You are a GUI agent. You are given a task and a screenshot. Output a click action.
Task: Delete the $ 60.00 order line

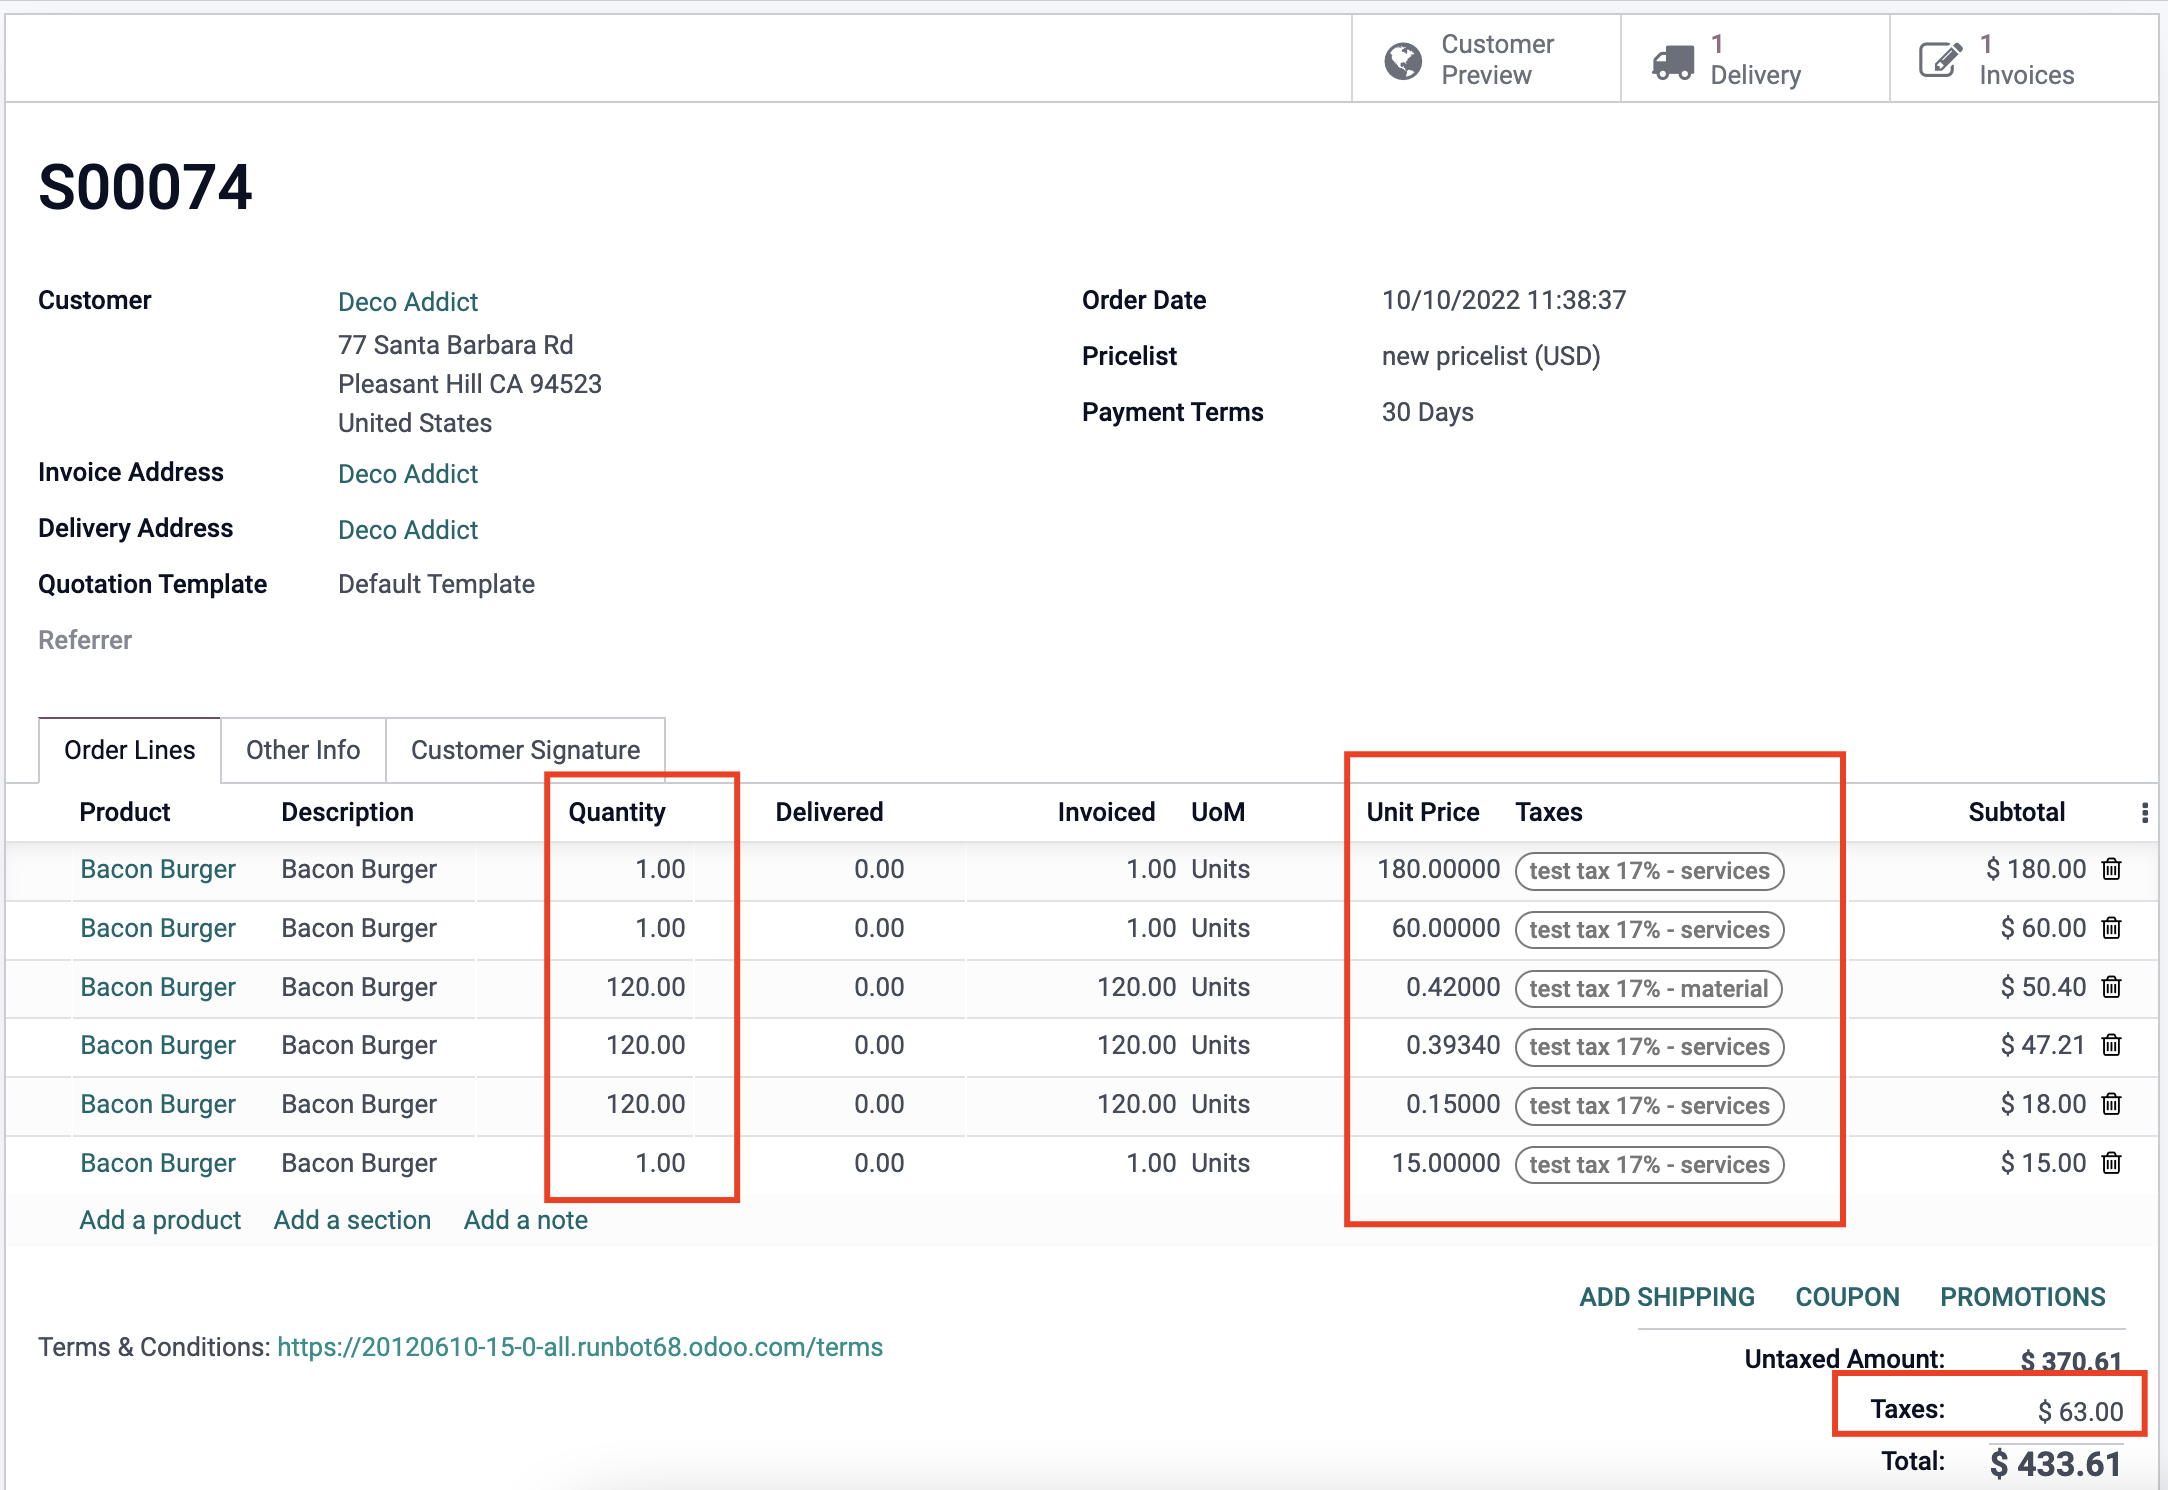[x=2111, y=928]
